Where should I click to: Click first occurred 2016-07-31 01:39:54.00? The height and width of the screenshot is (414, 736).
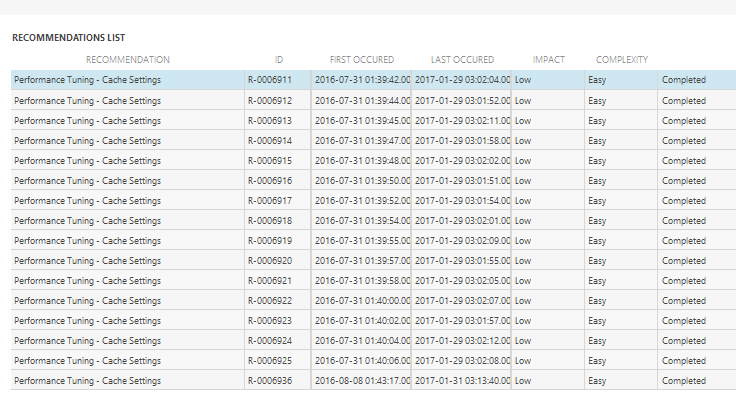point(362,221)
